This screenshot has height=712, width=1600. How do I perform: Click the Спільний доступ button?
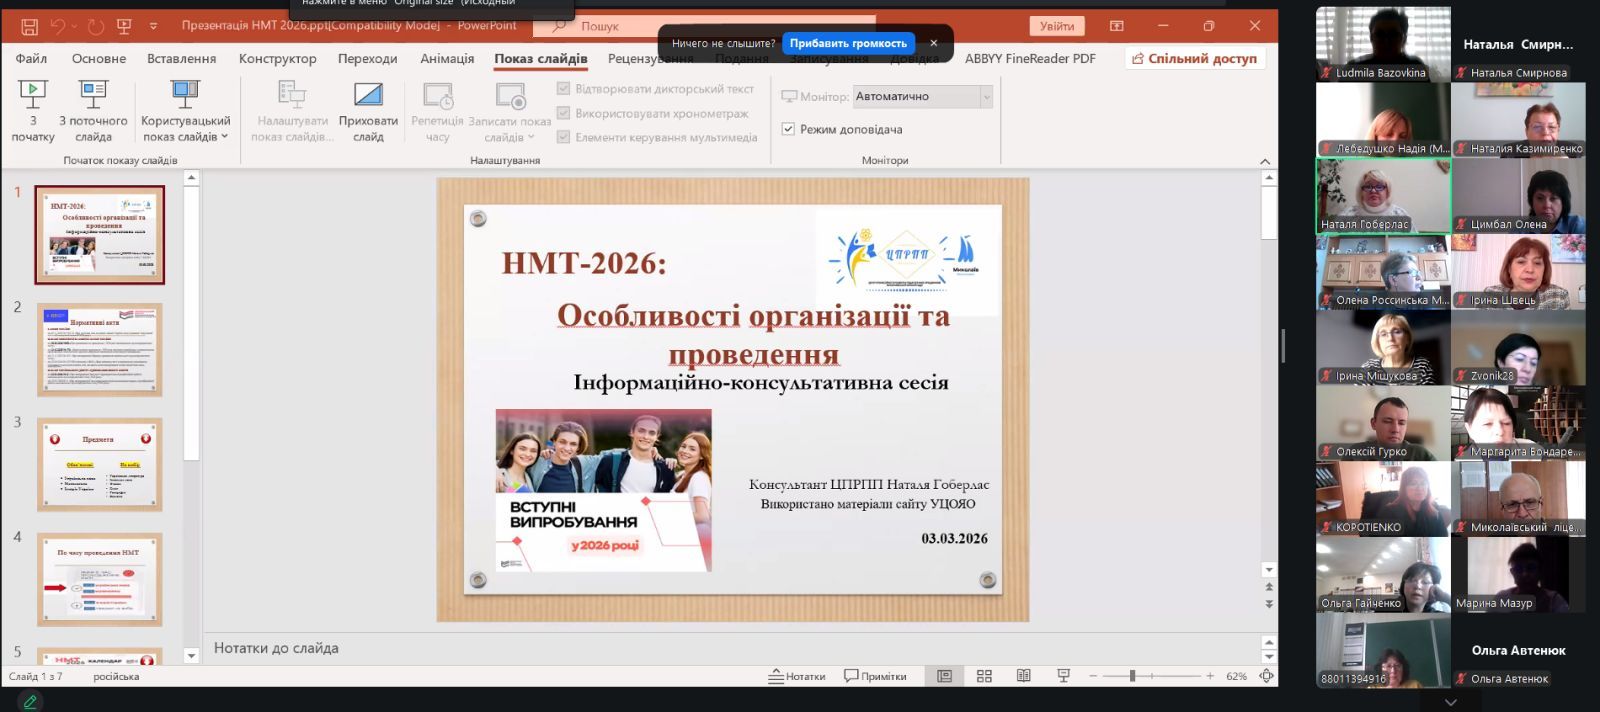[1194, 59]
